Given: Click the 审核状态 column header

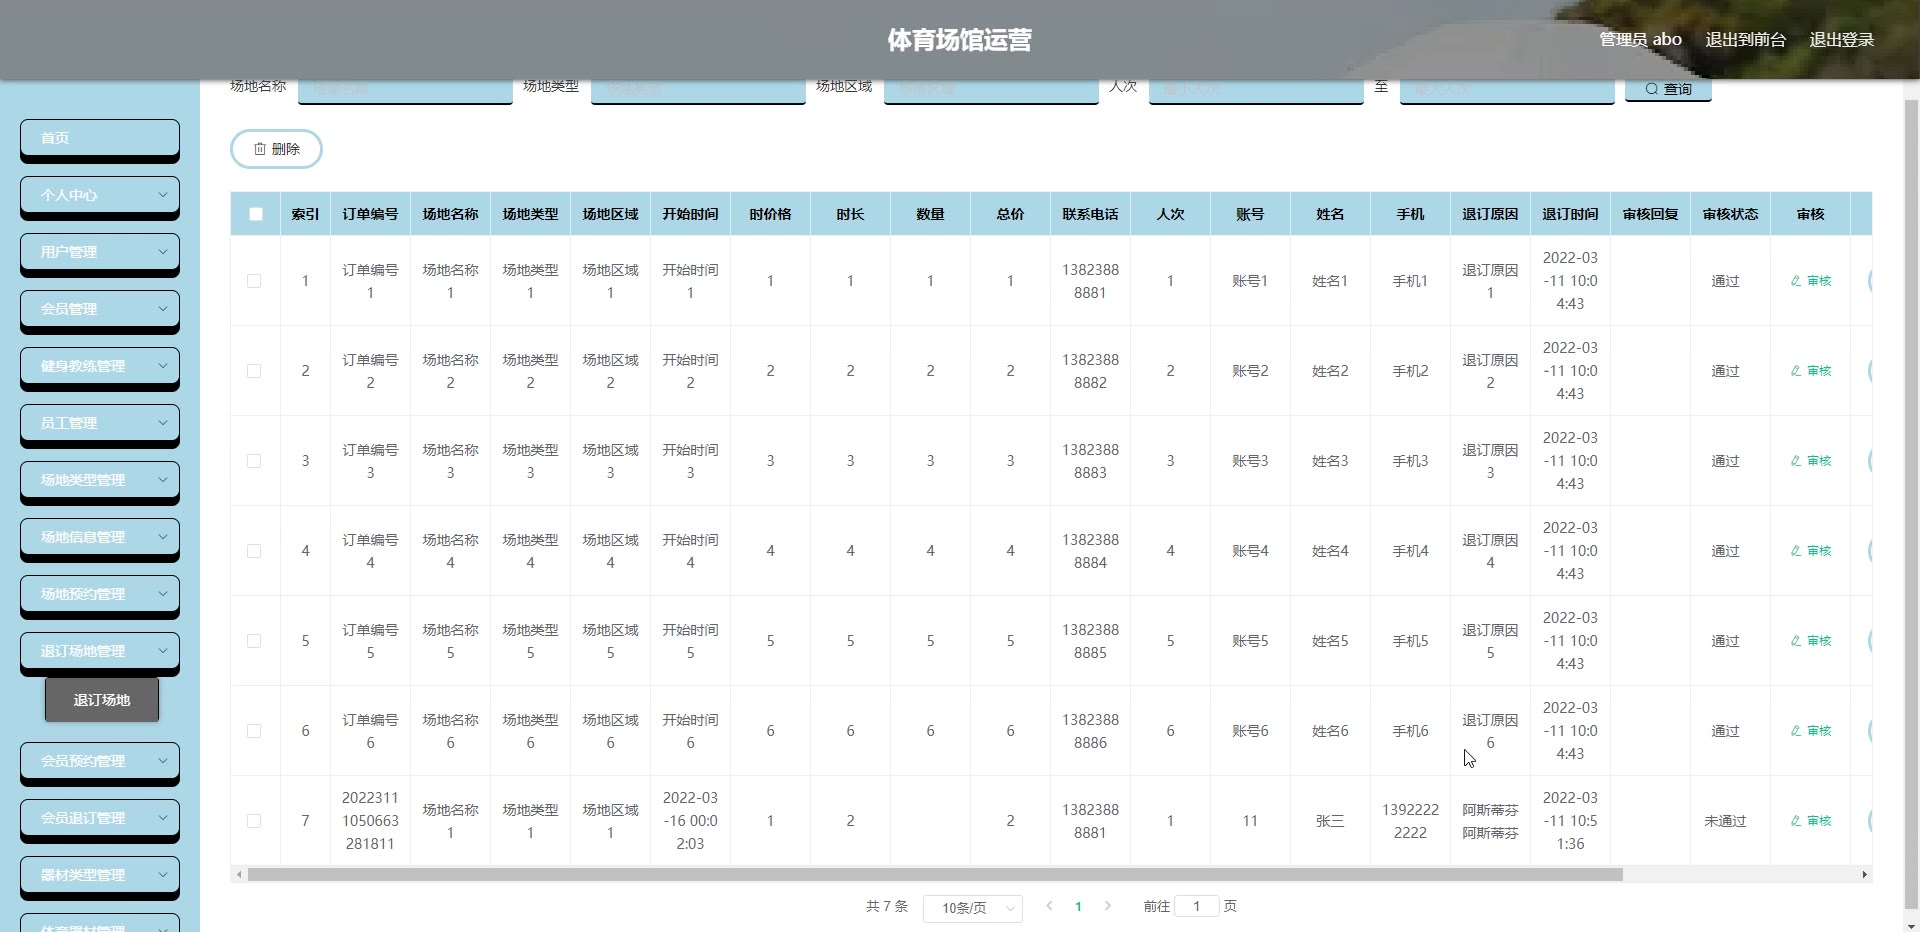Looking at the screenshot, I should (x=1730, y=214).
